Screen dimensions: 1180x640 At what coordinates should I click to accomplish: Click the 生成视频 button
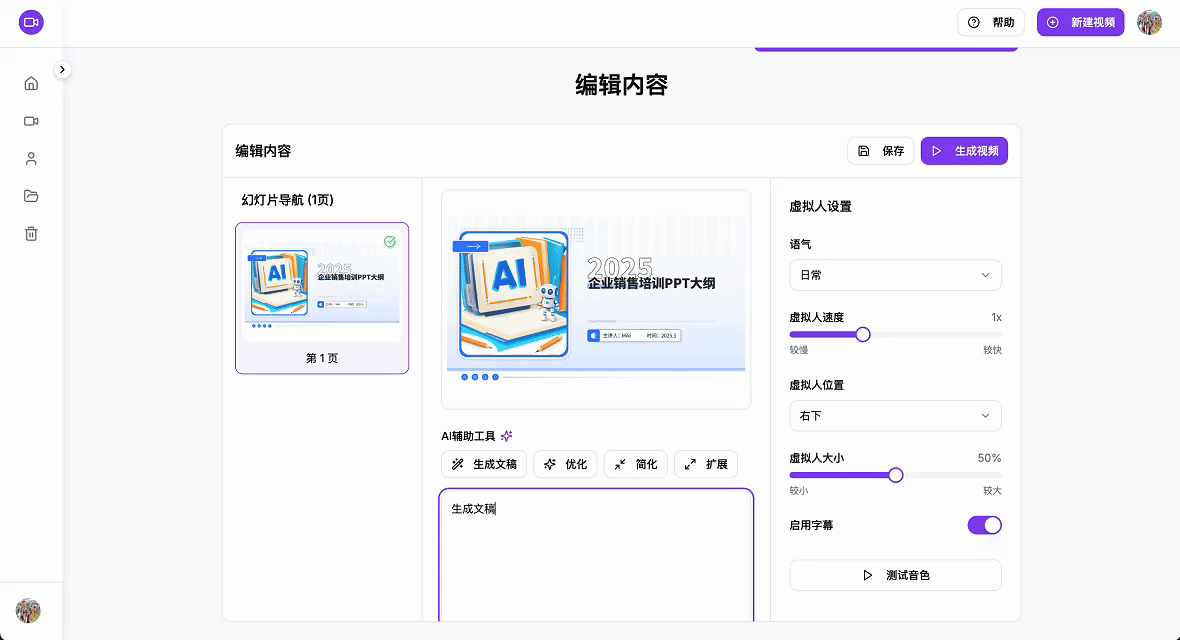pos(964,151)
